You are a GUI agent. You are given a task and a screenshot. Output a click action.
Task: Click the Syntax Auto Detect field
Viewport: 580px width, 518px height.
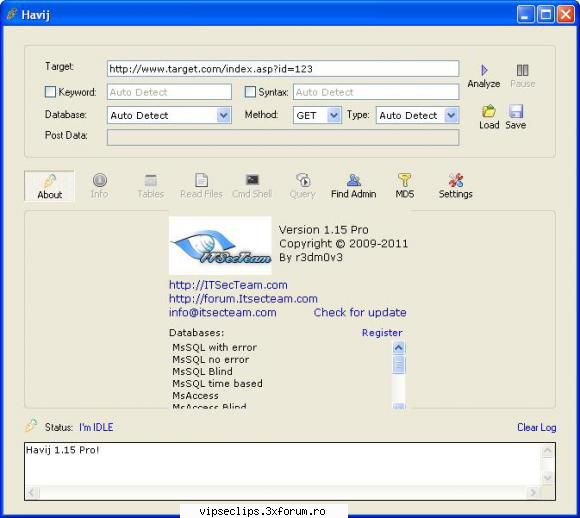coord(376,92)
